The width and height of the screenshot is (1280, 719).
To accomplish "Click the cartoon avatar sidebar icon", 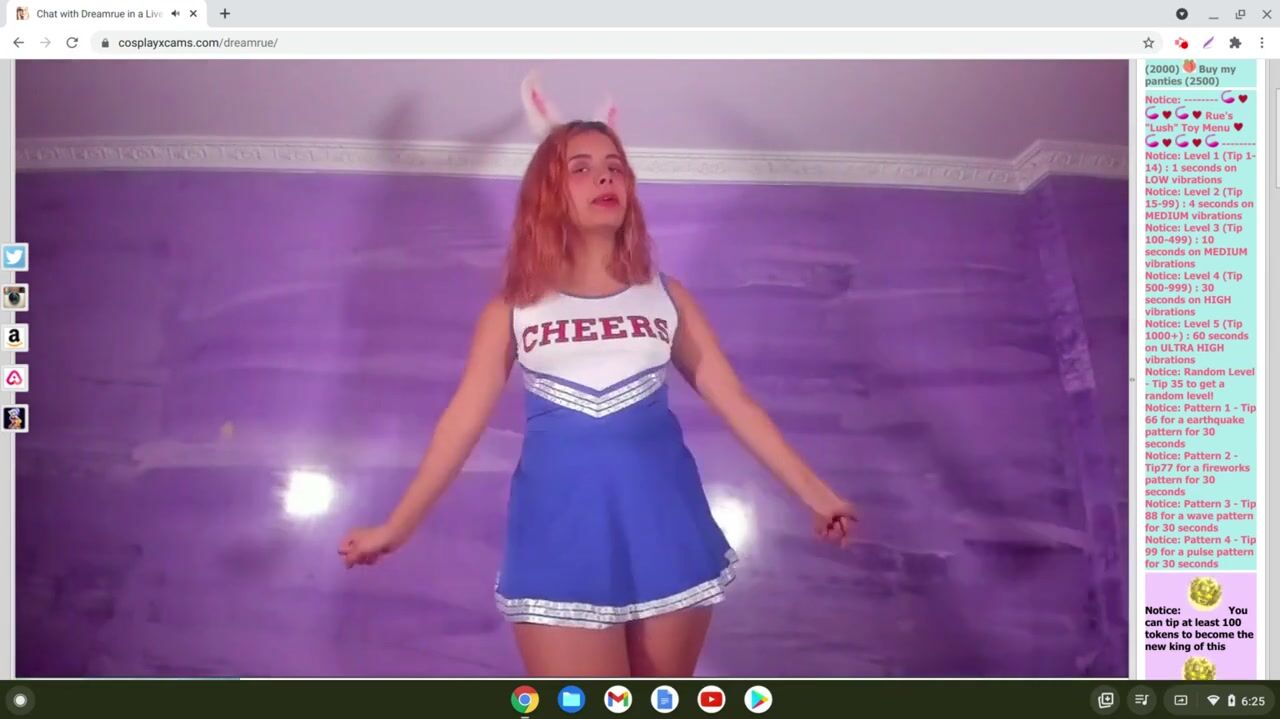I will coord(14,418).
